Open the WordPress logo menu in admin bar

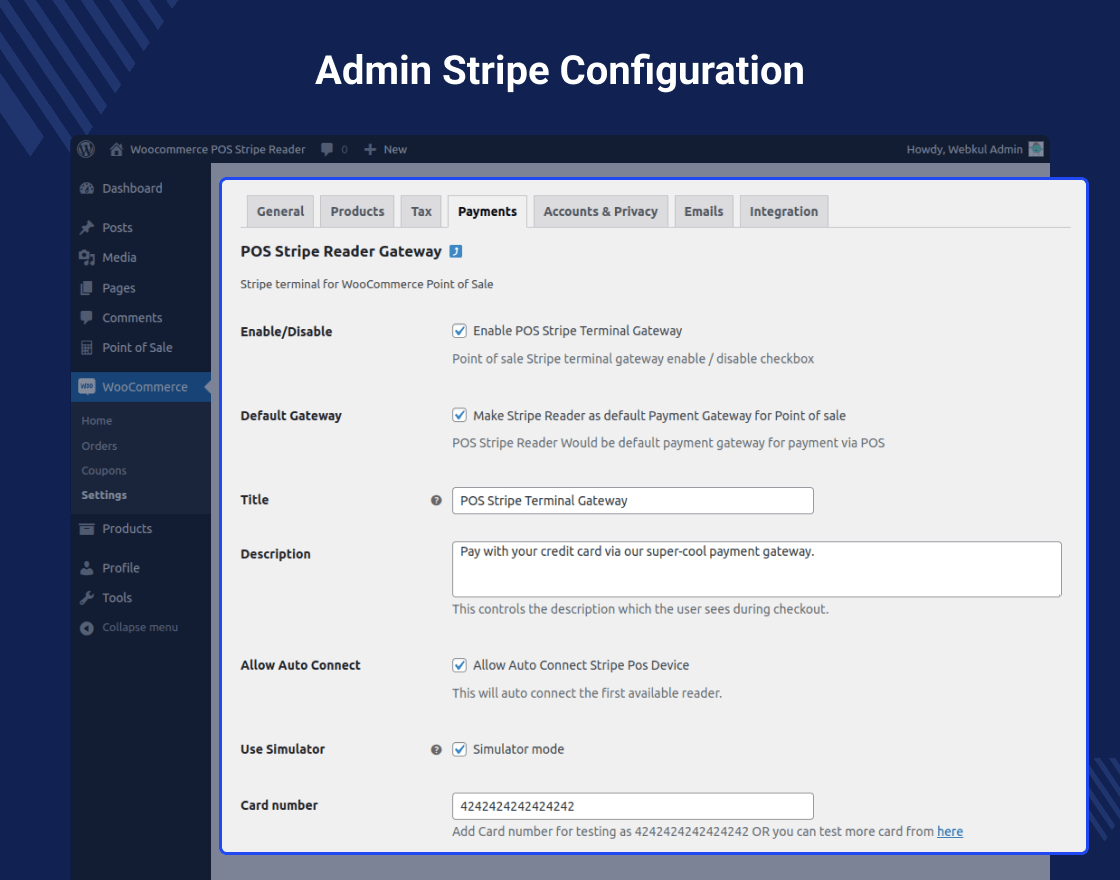pyautogui.click(x=86, y=149)
